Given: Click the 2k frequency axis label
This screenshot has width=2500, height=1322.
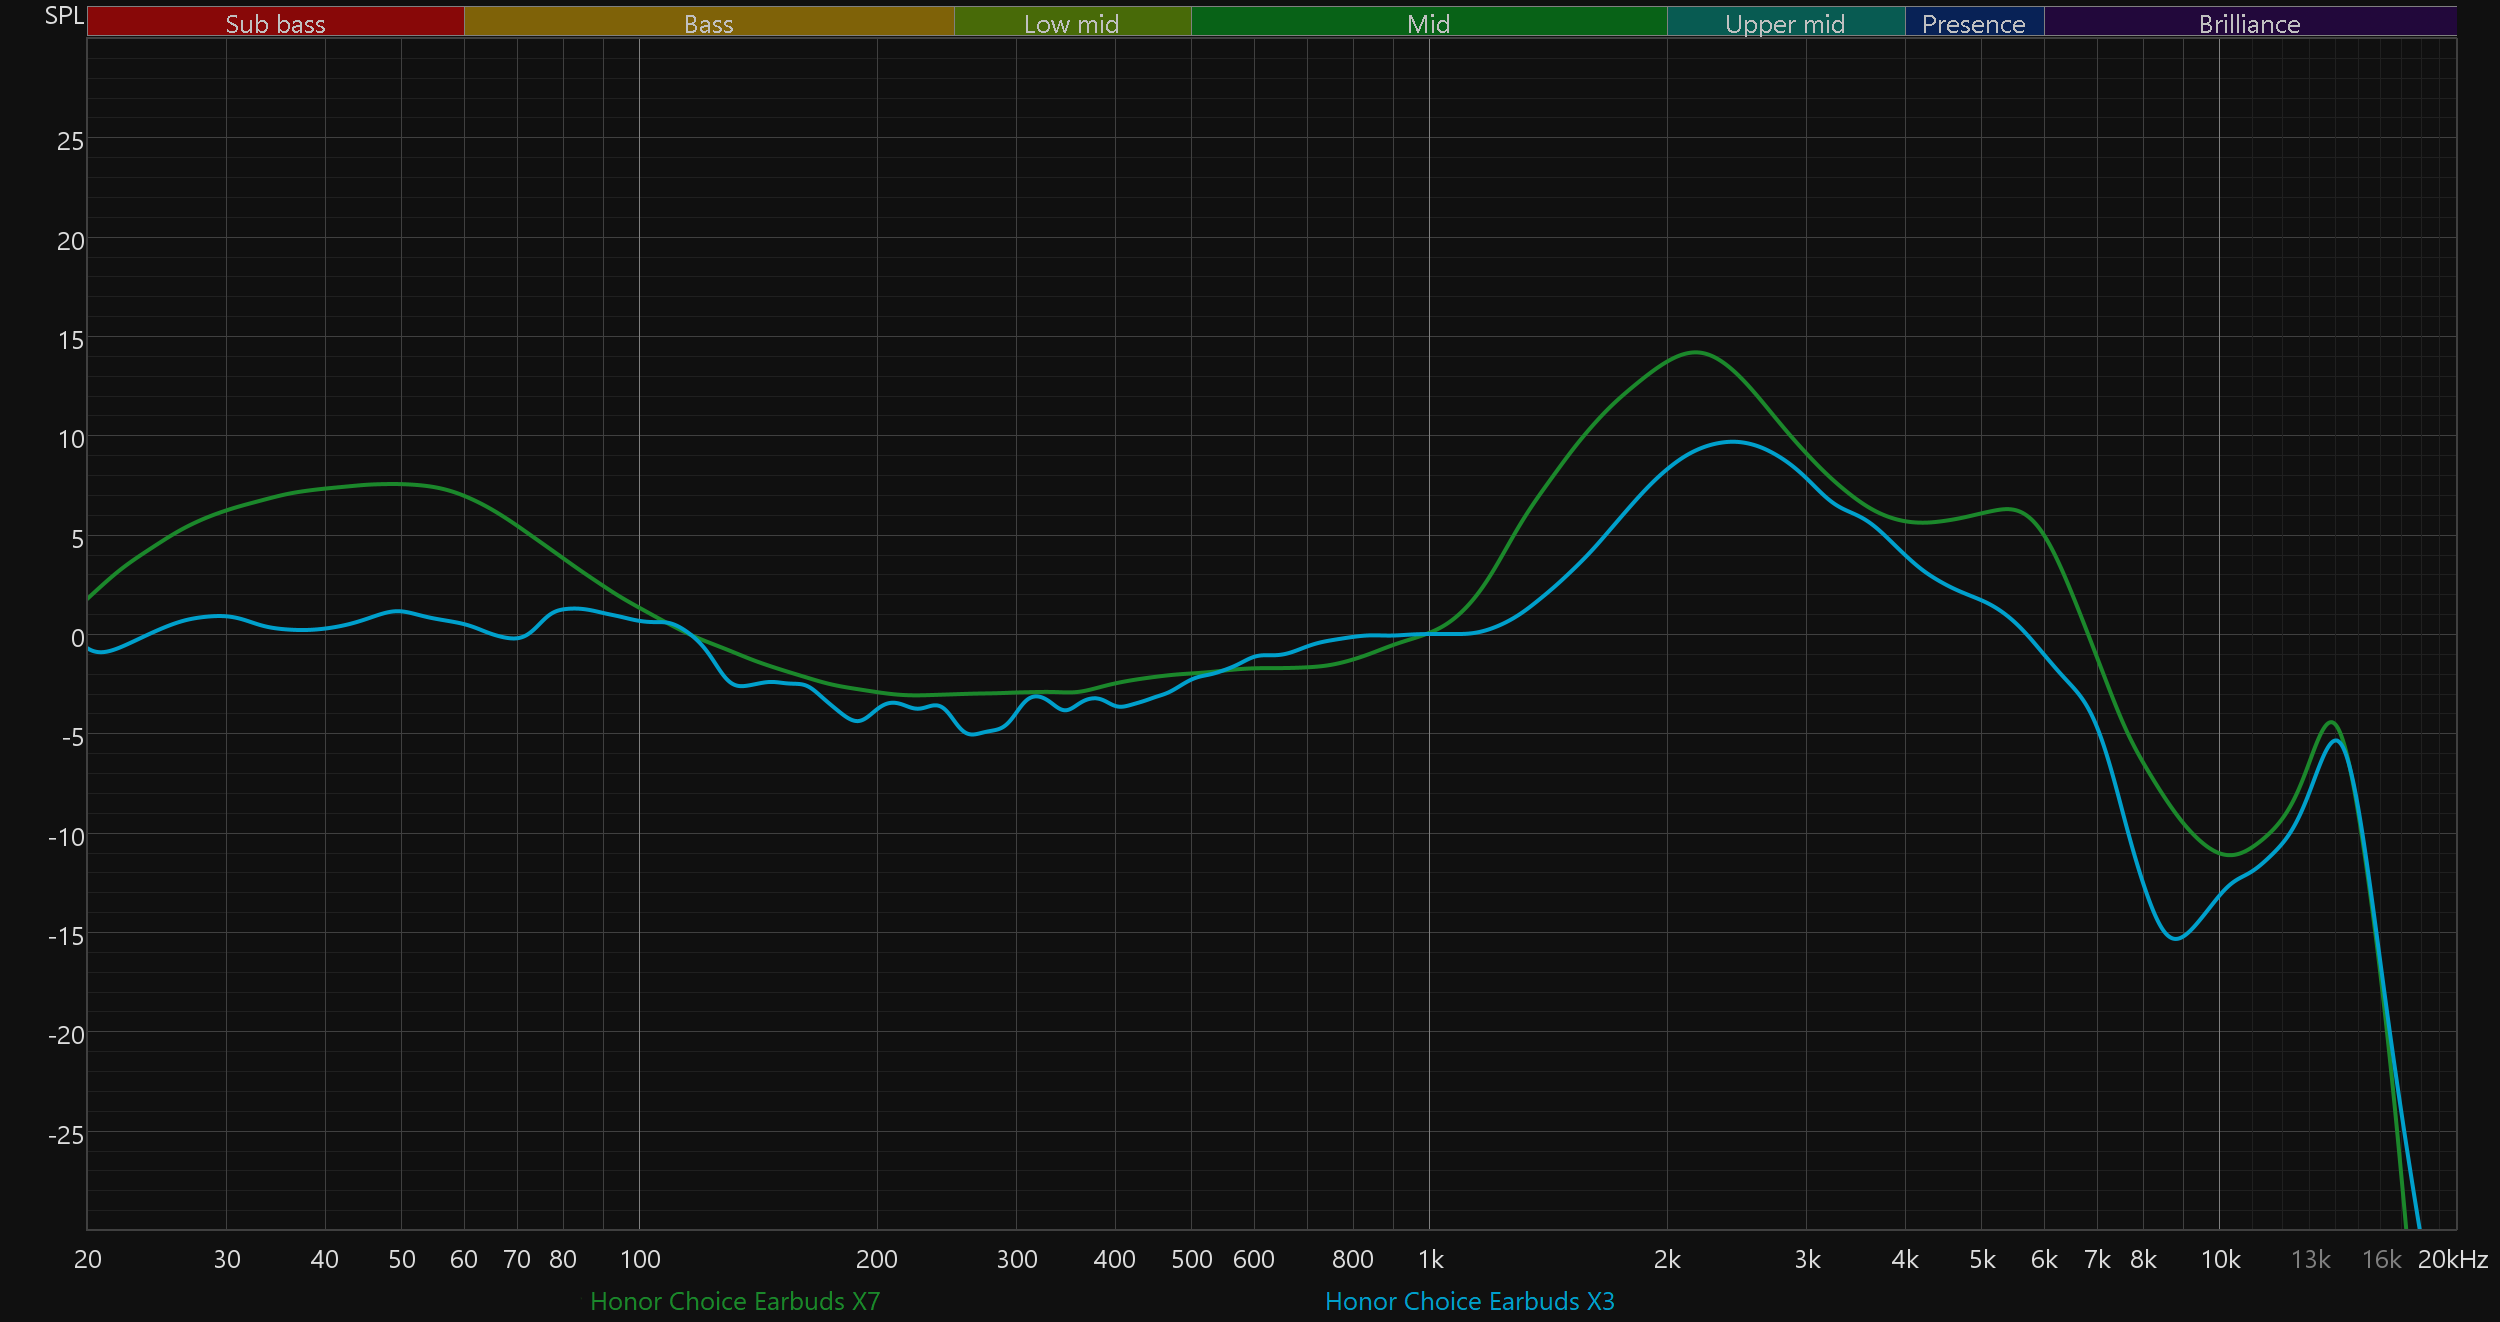Looking at the screenshot, I should point(1667,1260).
